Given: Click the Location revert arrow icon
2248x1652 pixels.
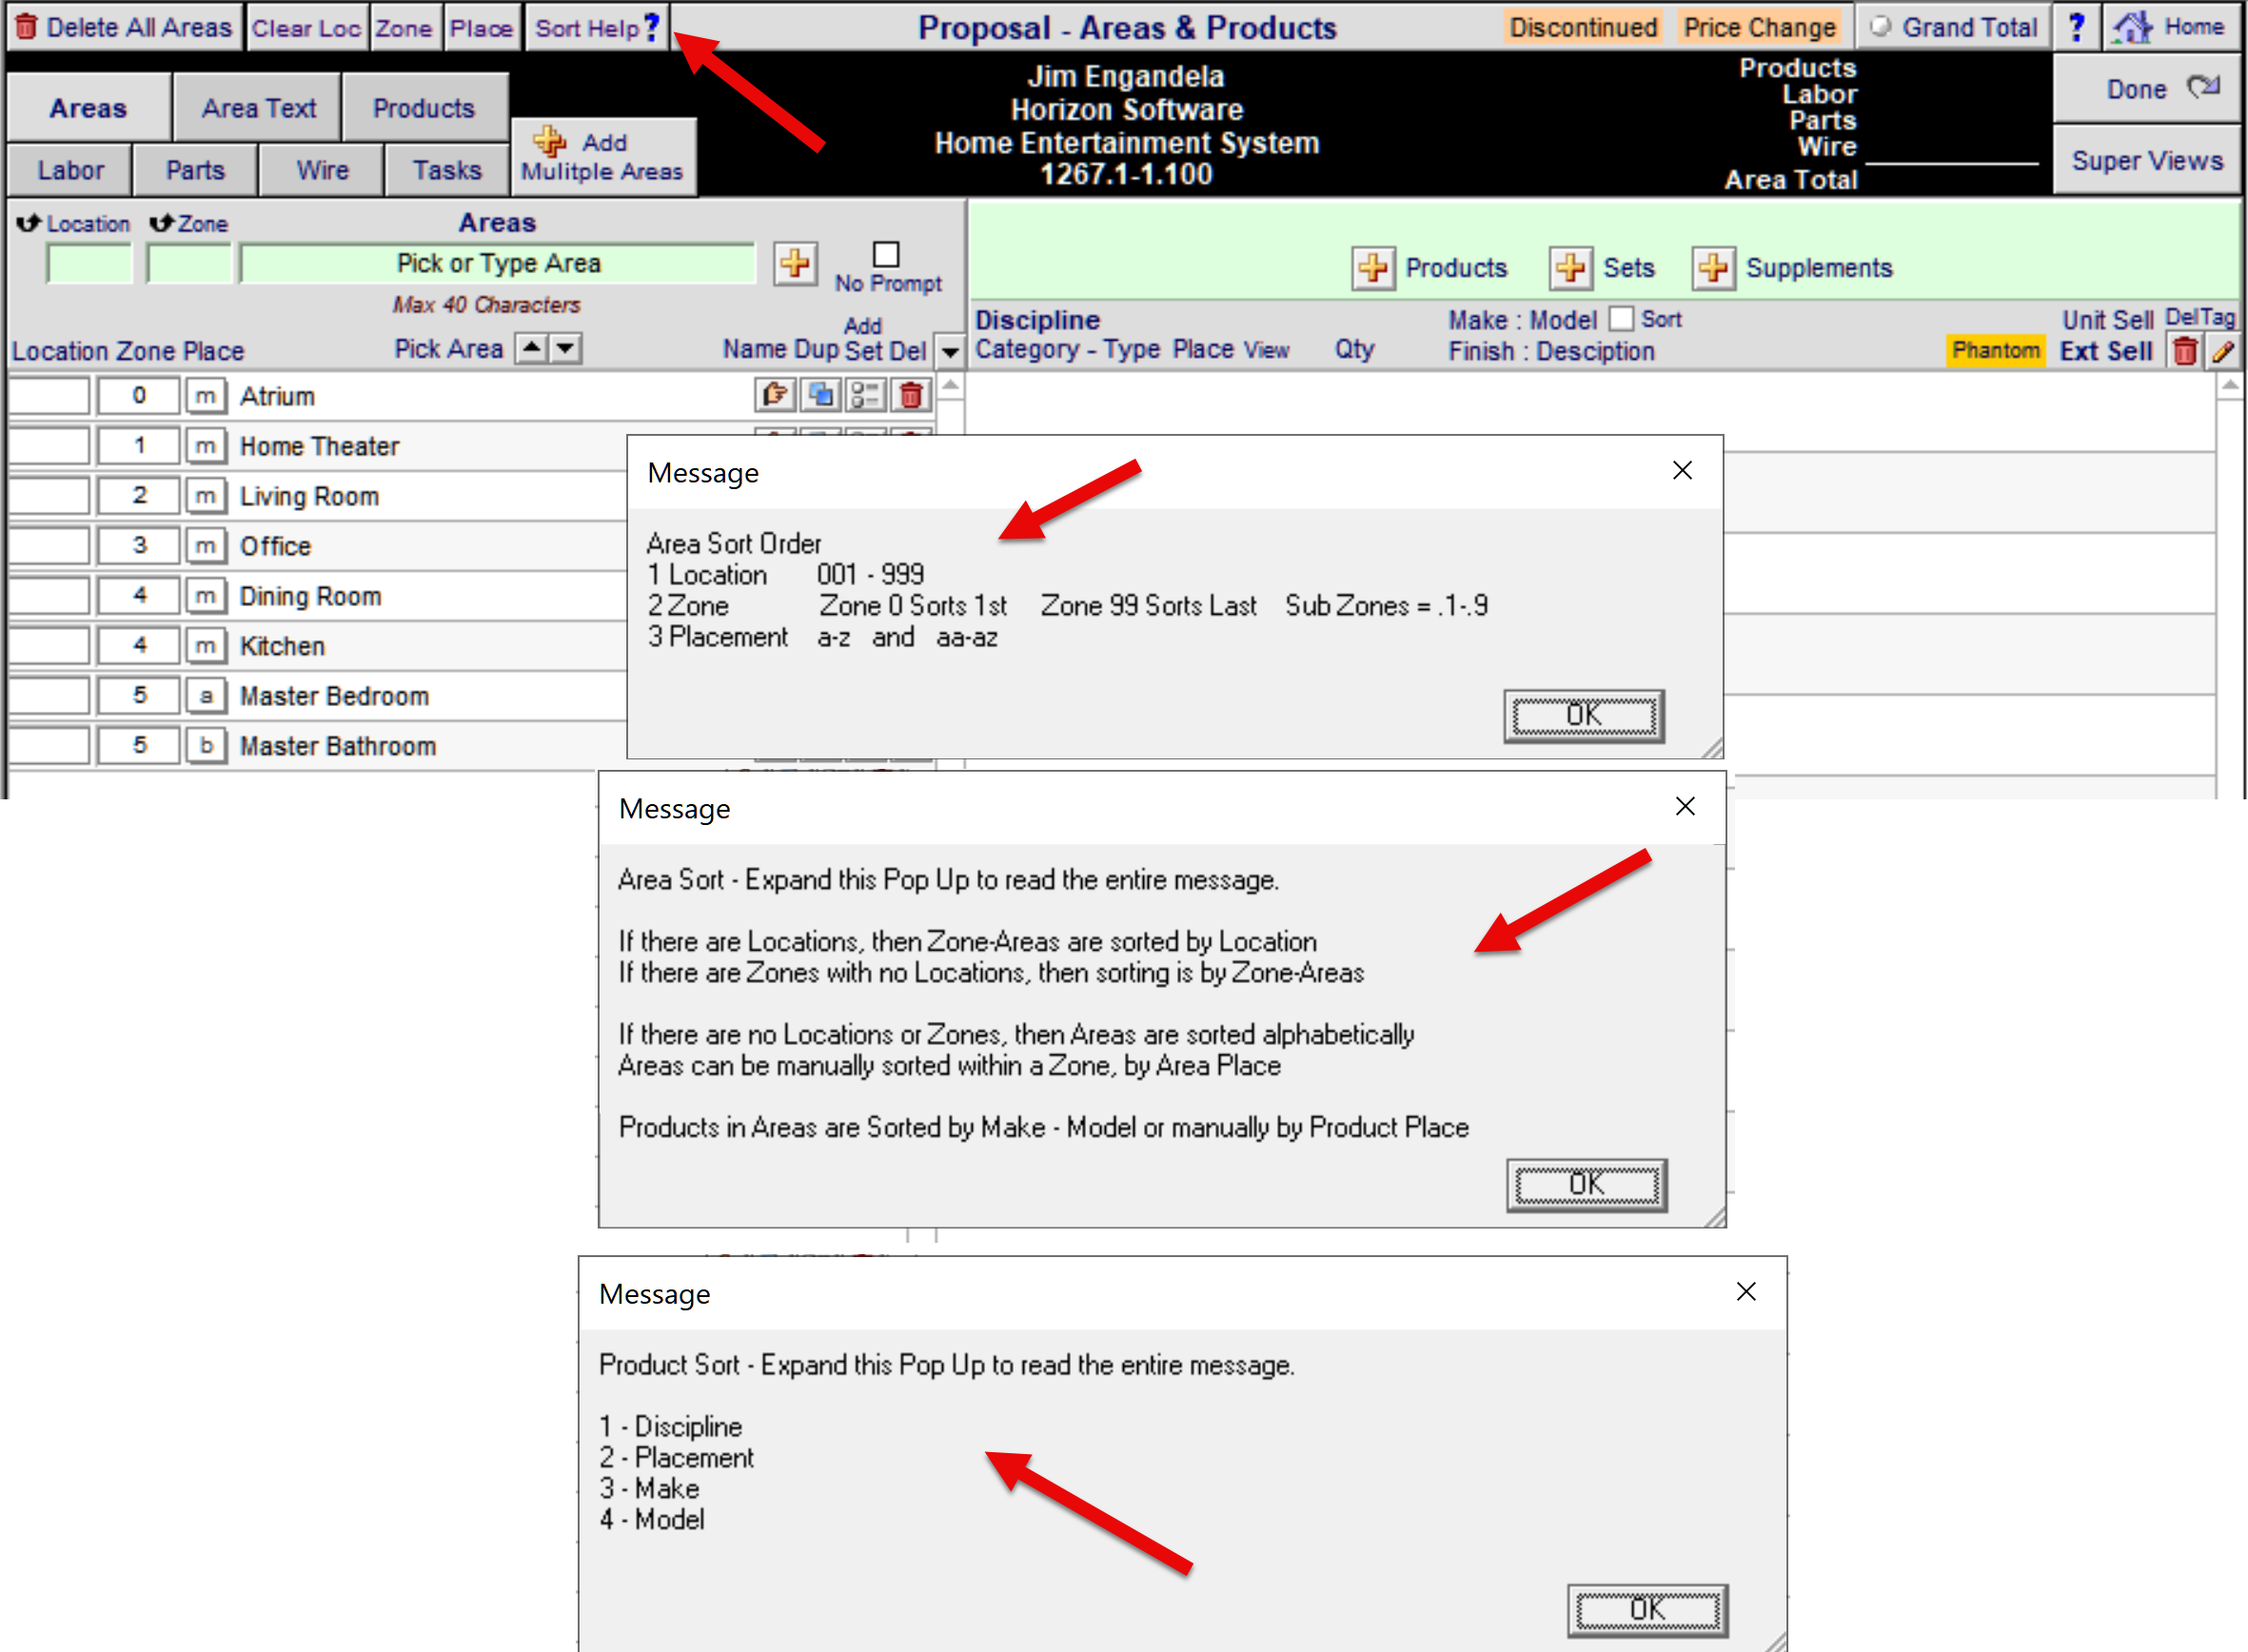Looking at the screenshot, I should [x=28, y=223].
